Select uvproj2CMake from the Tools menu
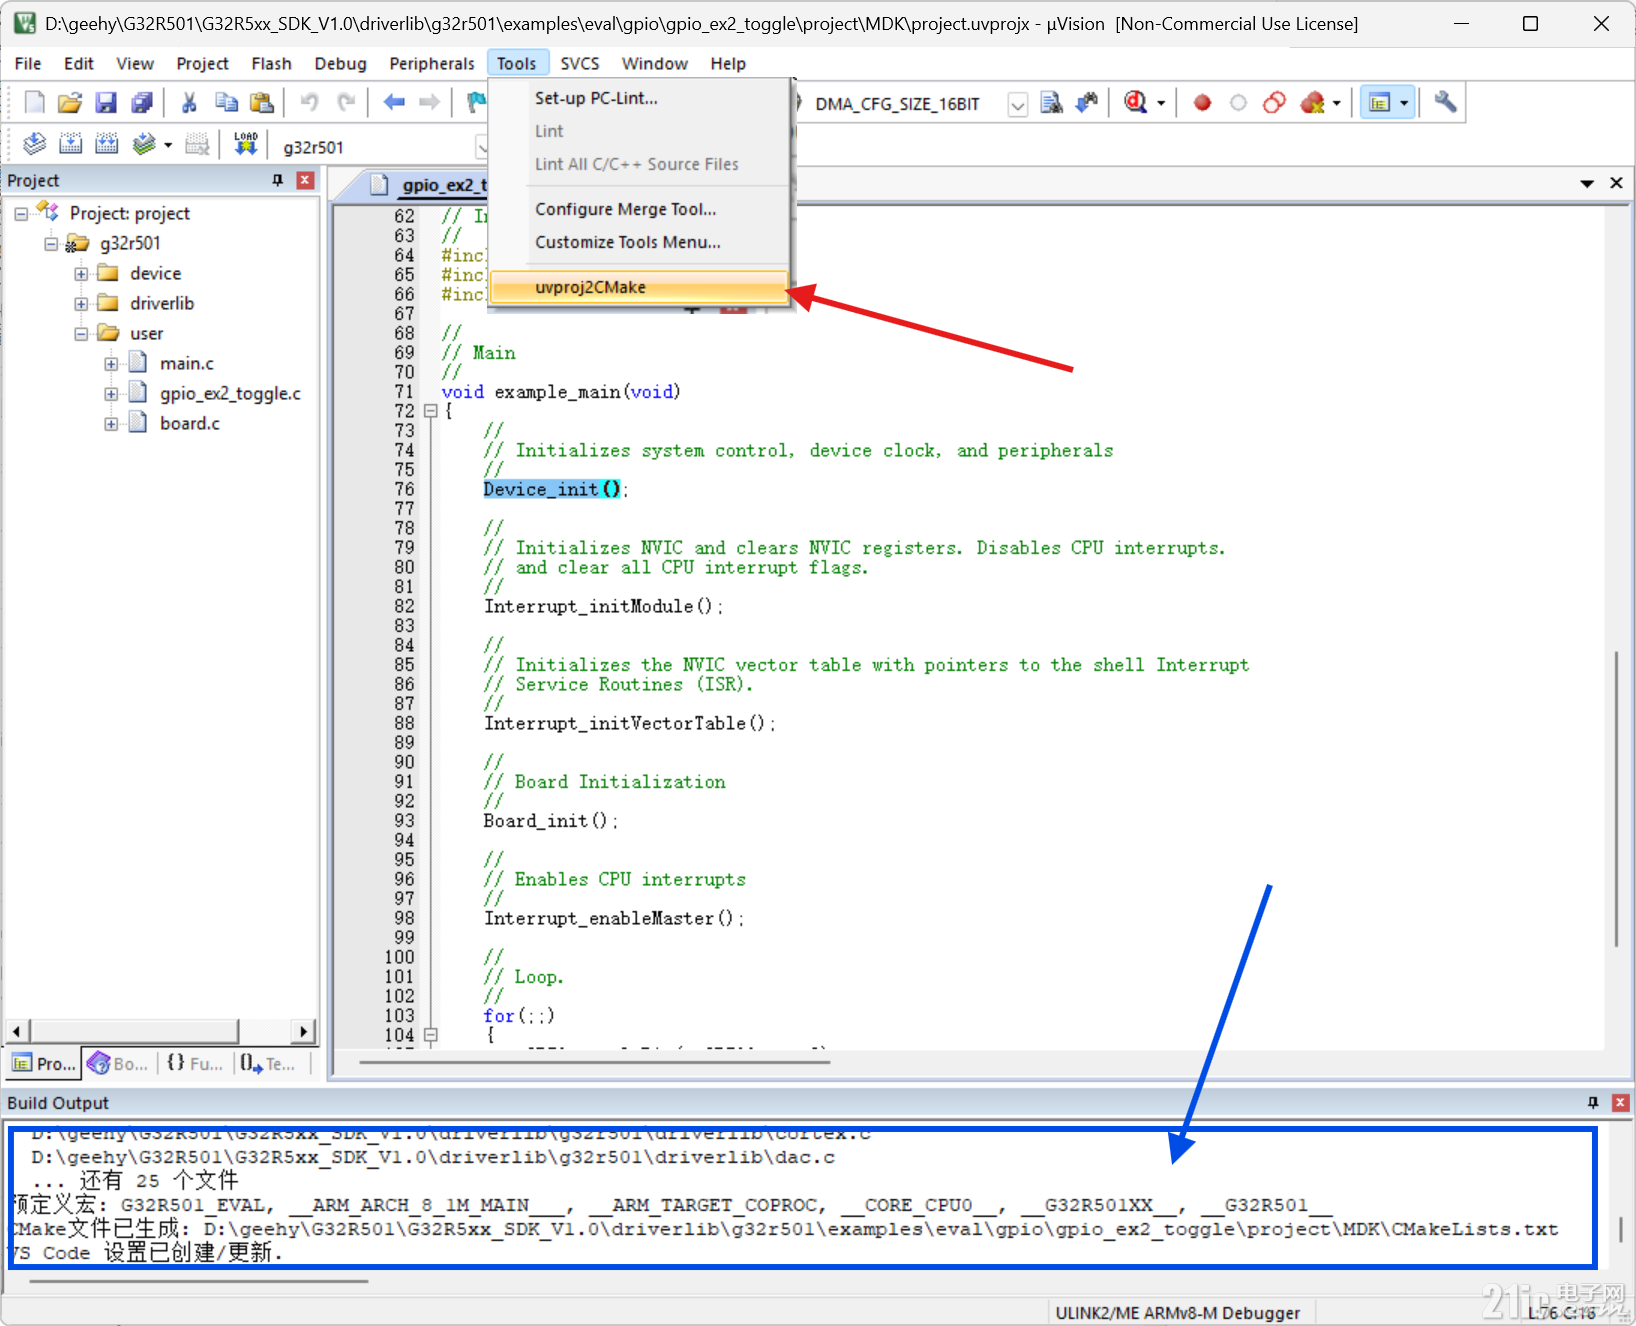This screenshot has width=1636, height=1326. pos(590,287)
